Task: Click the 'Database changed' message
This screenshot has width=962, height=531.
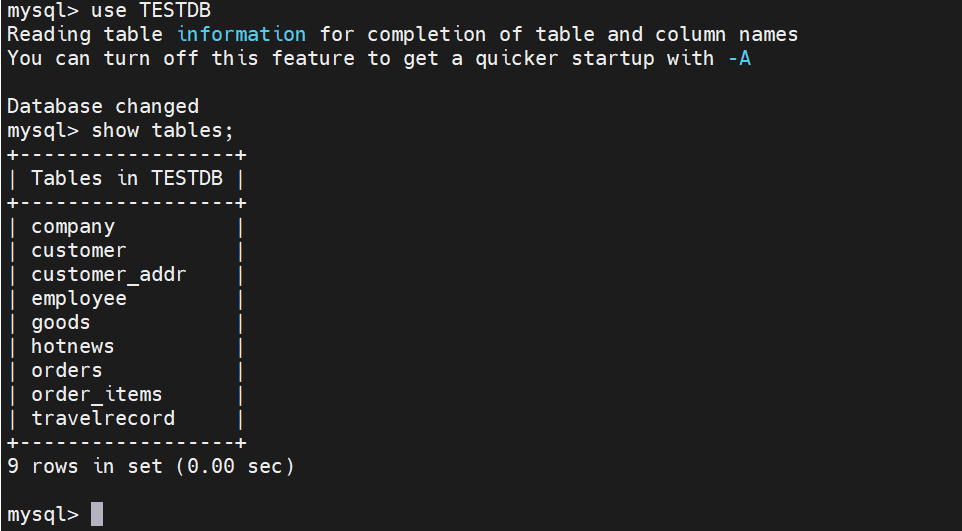Action: pyautogui.click(x=103, y=107)
